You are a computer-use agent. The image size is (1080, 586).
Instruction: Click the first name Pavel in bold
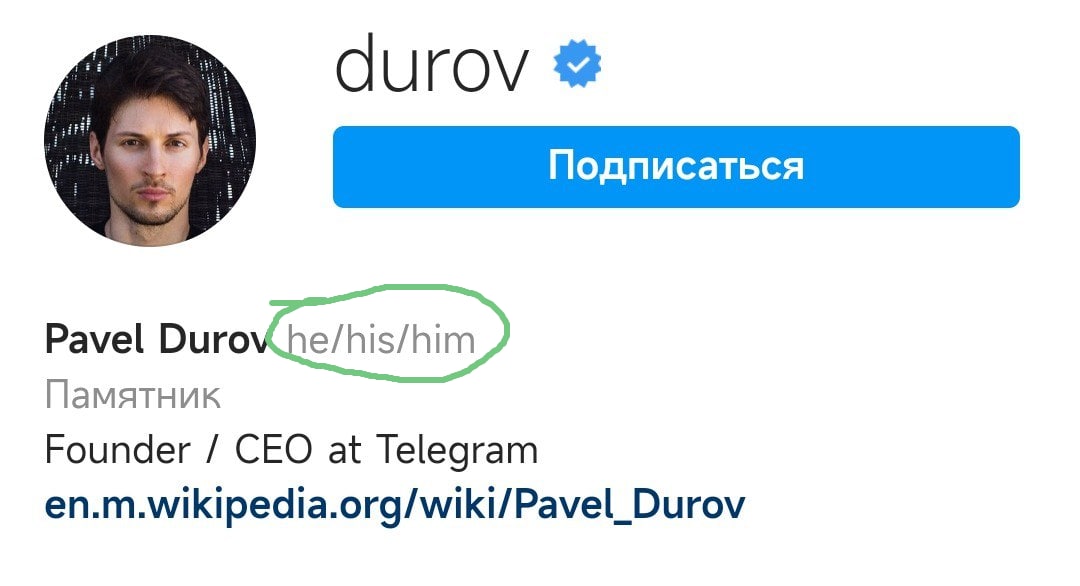pyautogui.click(x=94, y=339)
